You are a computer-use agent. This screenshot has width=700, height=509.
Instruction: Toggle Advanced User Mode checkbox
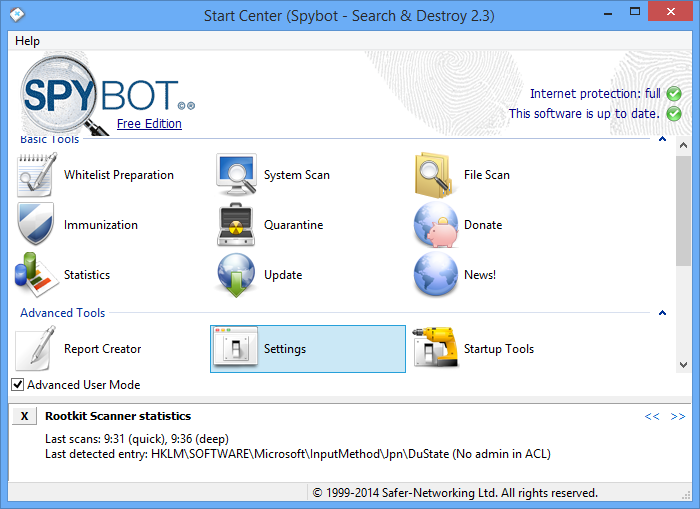click(x=17, y=384)
